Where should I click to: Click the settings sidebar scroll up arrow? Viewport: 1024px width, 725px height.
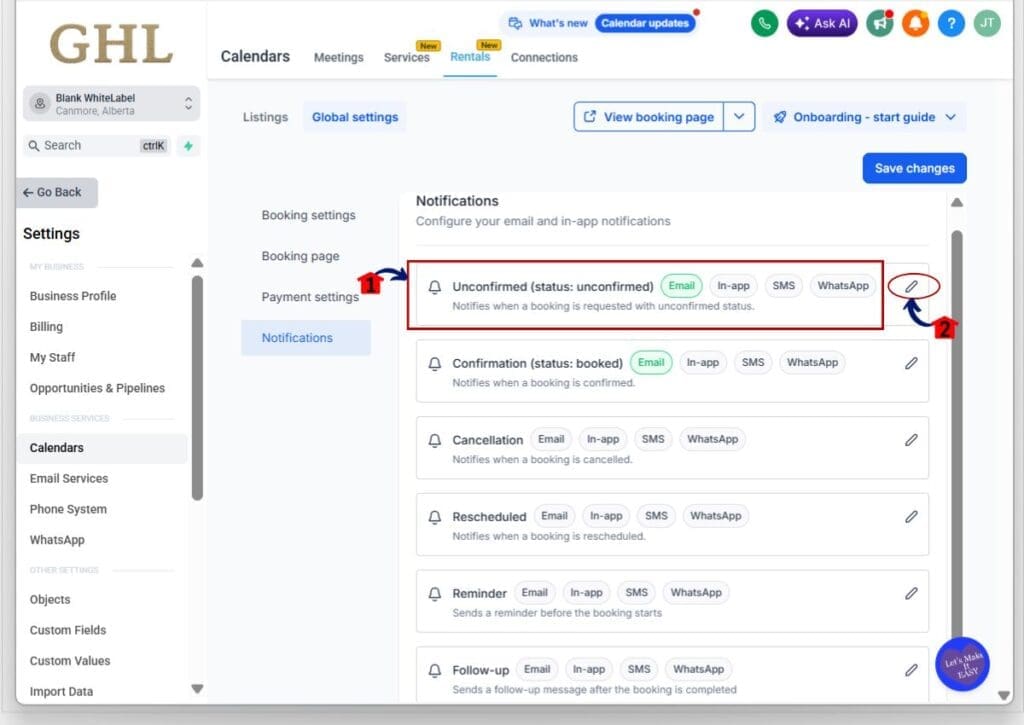coord(197,263)
